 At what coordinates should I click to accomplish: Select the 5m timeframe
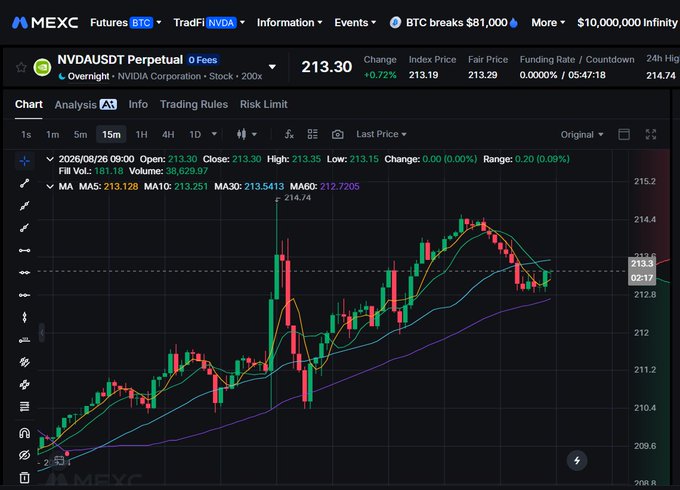[x=80, y=134]
